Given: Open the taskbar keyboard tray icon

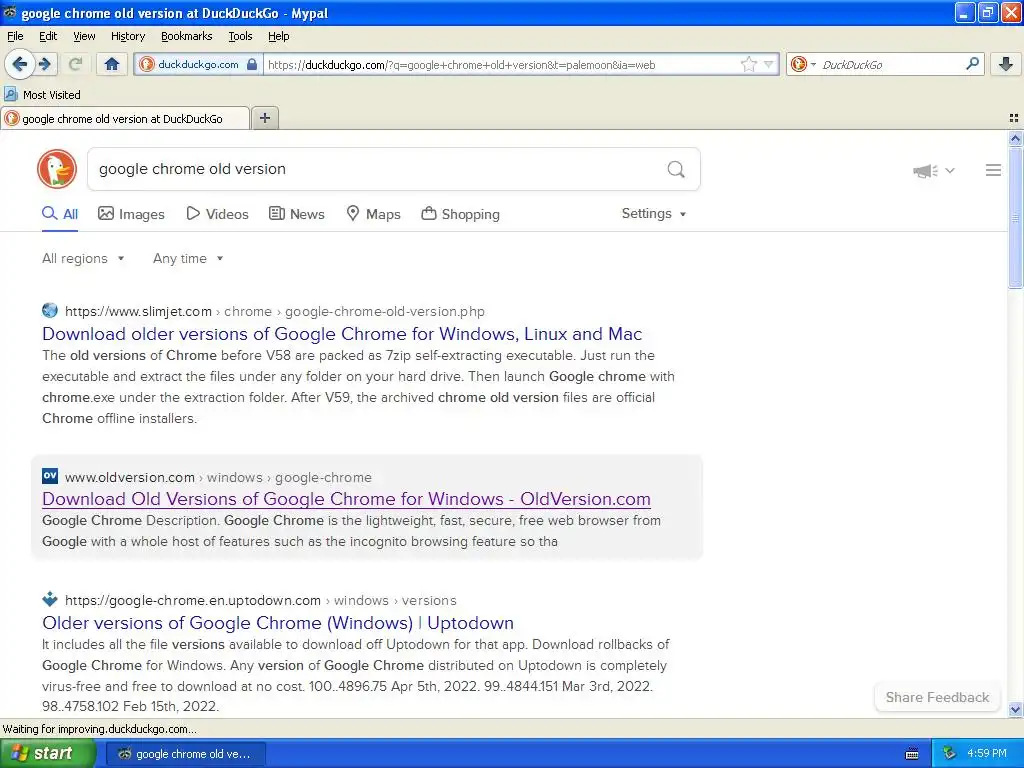Looking at the screenshot, I should pyautogui.click(x=912, y=754).
